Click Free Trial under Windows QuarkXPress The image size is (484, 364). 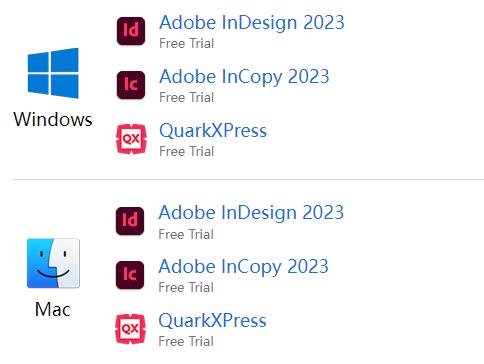point(187,151)
